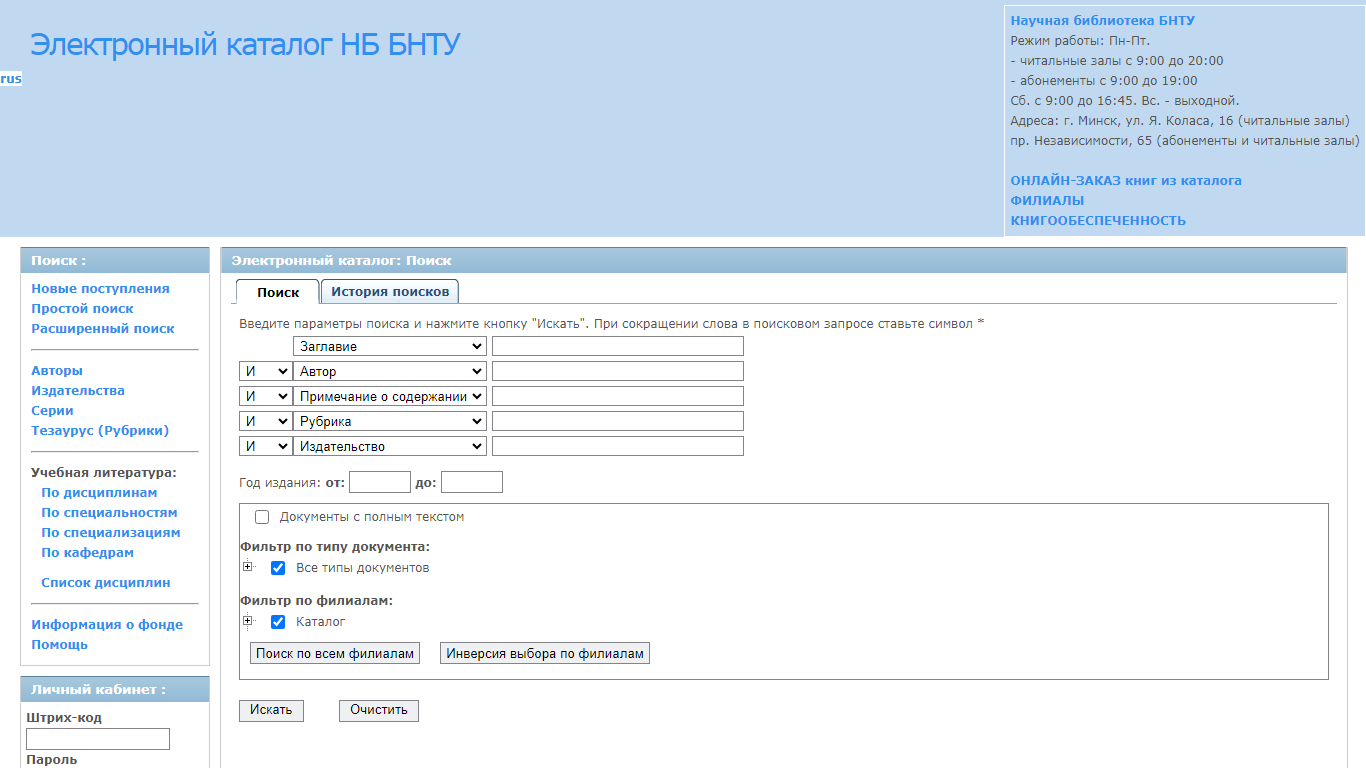
Task: Focus the Заглавие text input
Action: pos(618,346)
